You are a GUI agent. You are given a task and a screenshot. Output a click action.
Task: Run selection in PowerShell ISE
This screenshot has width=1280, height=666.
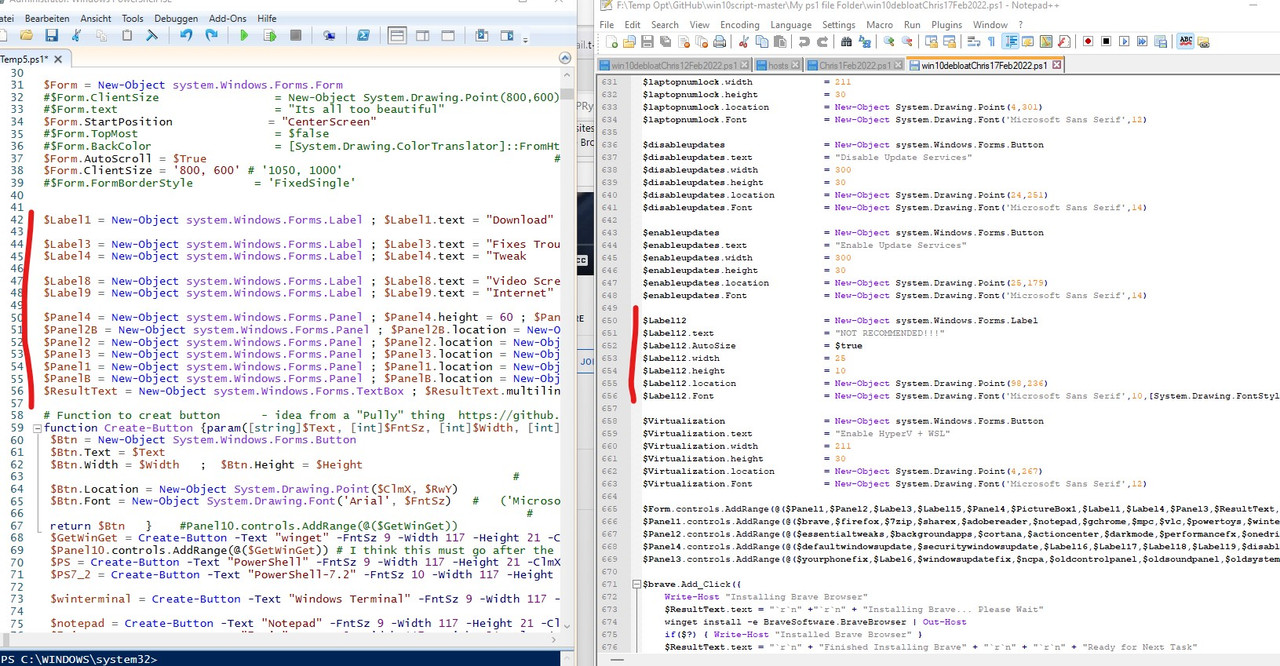270,35
